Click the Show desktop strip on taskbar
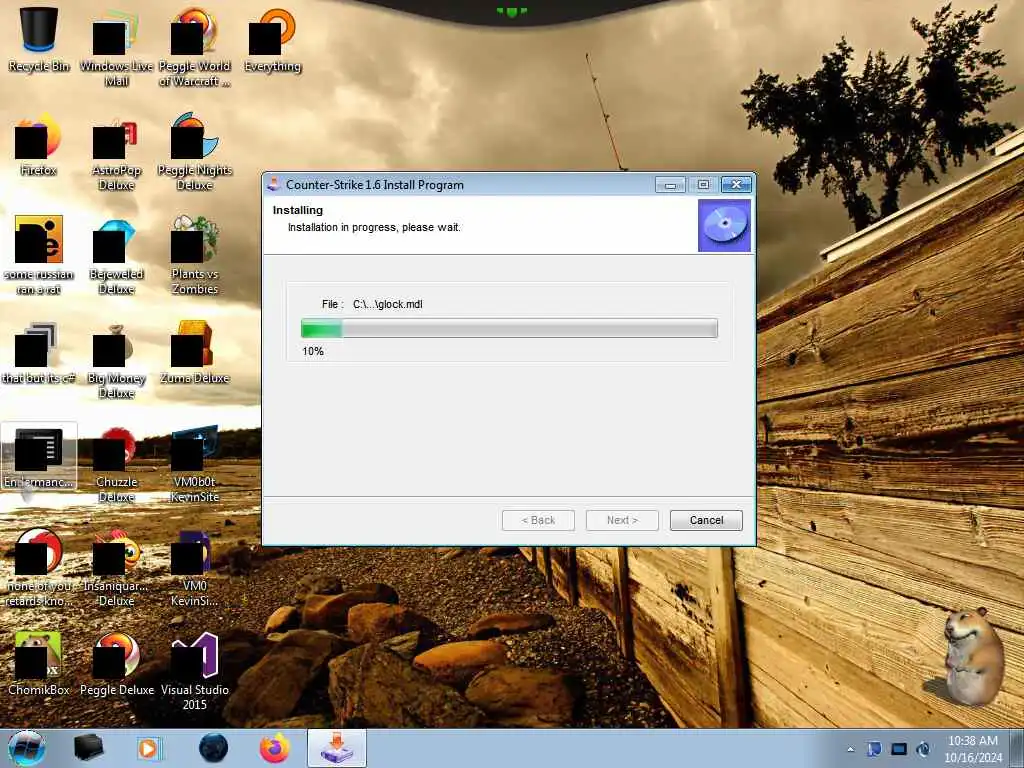This screenshot has height=768, width=1024. click(1018, 748)
